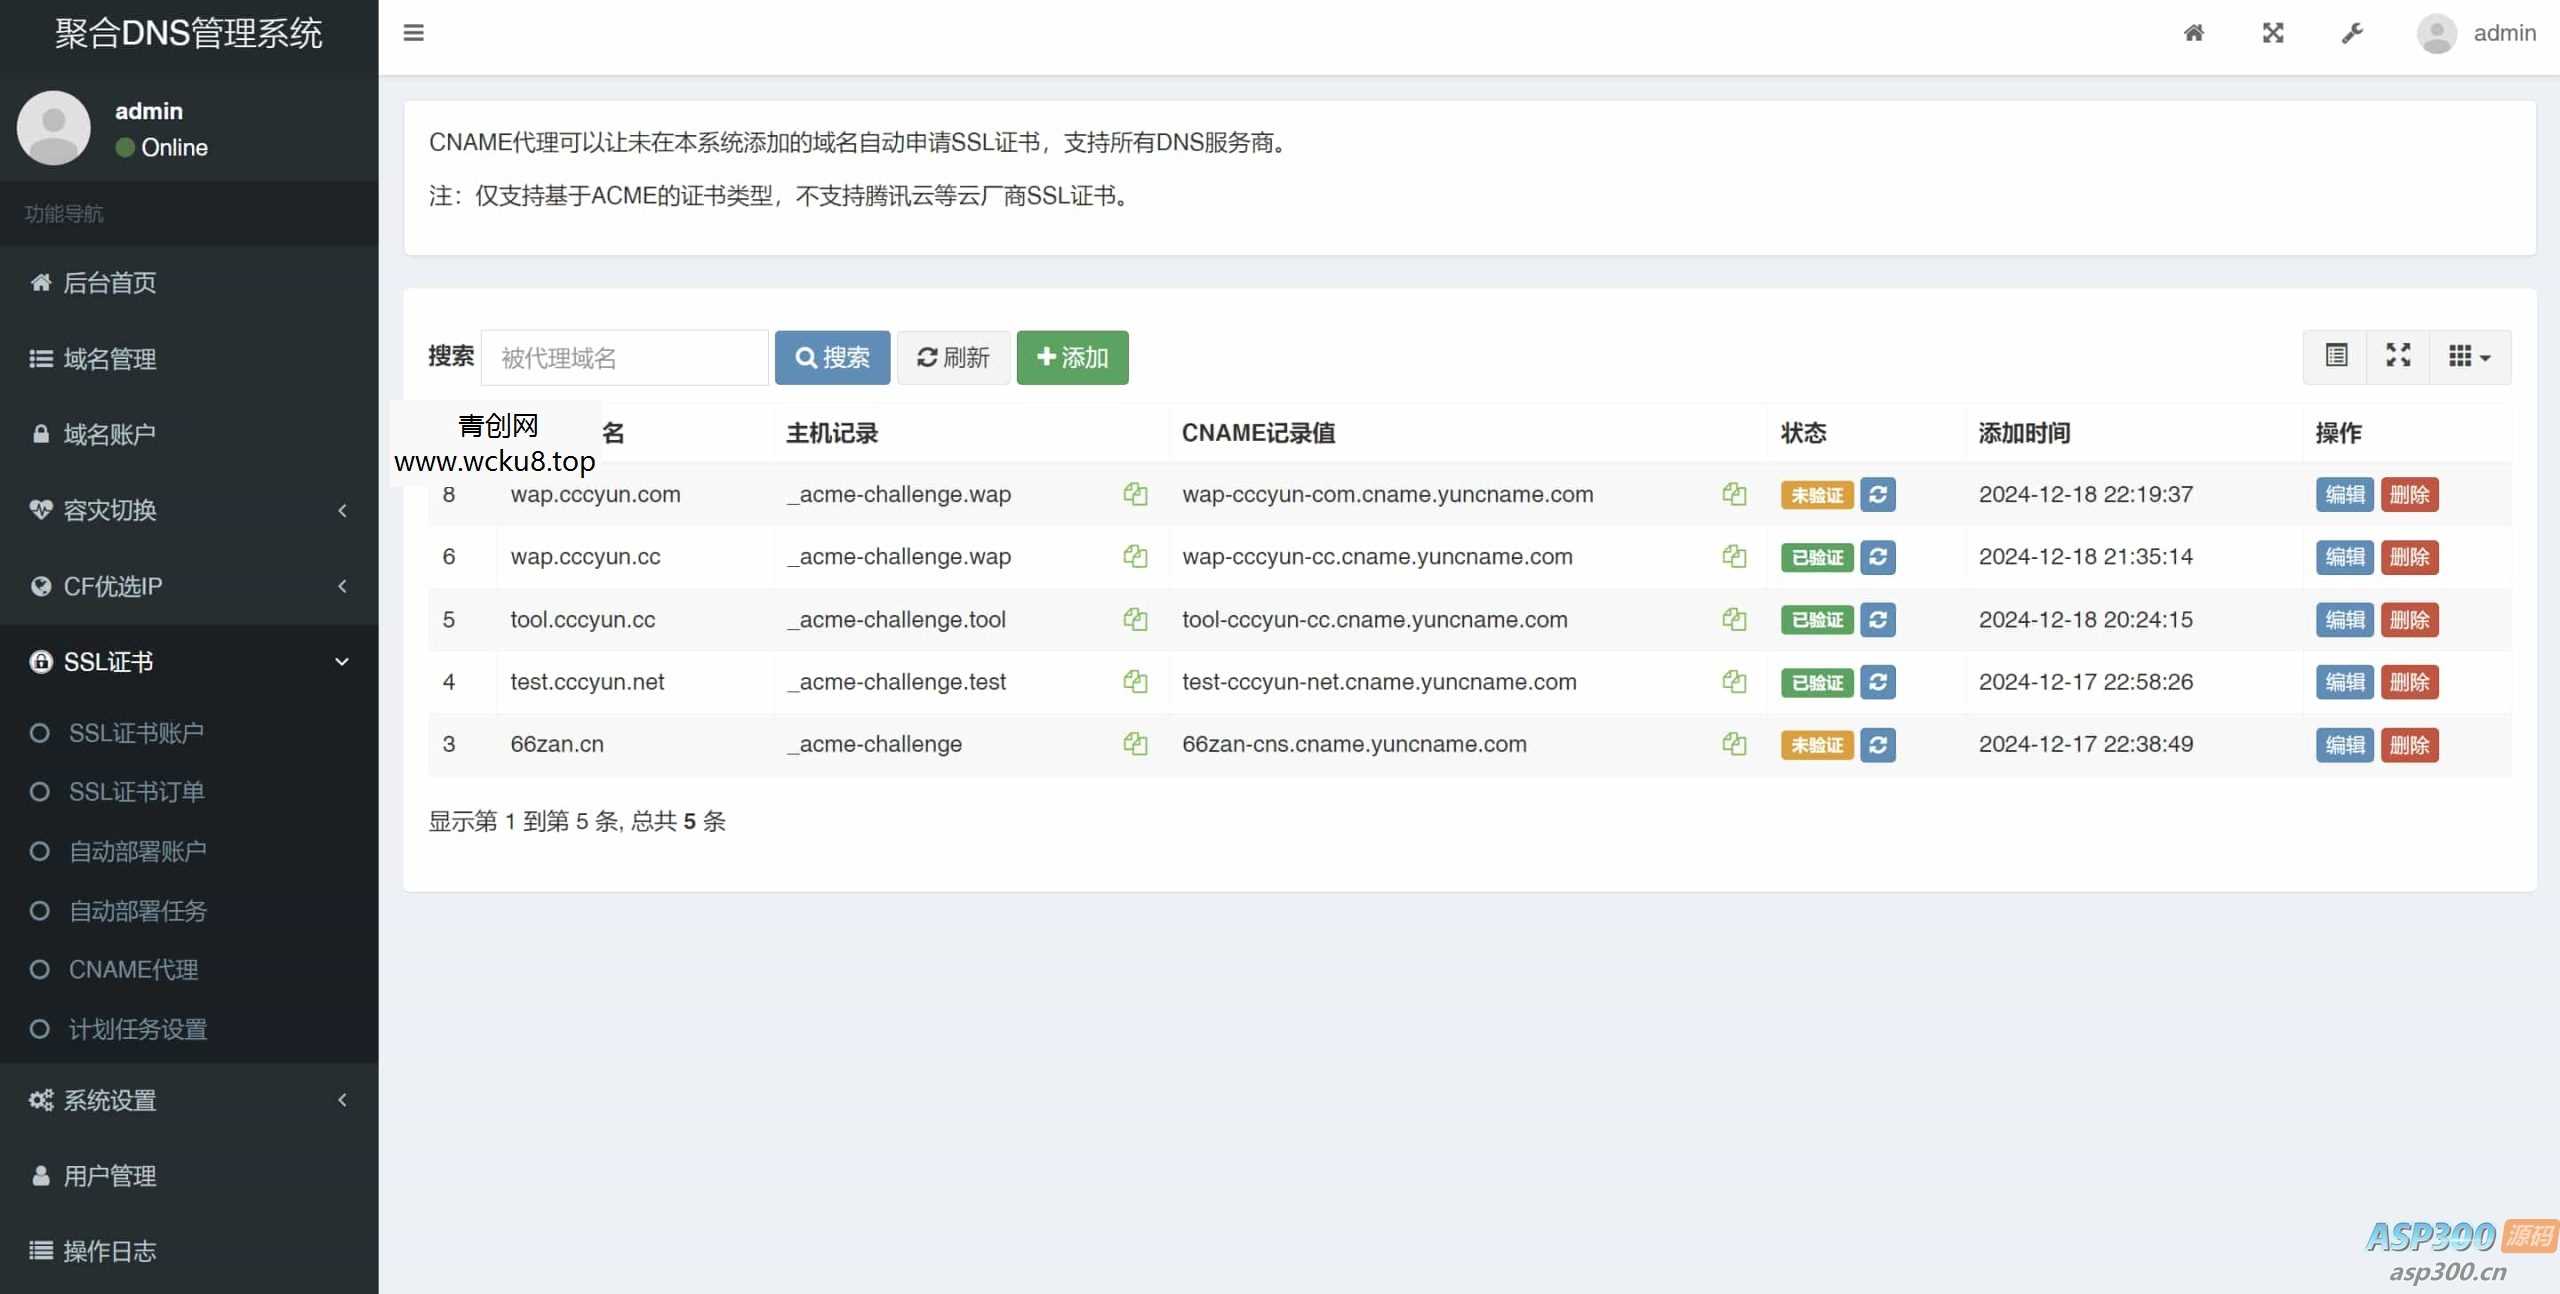Trigger verification refresh for wap.cccyun.cc row
This screenshot has width=2560, height=1294.
[x=1878, y=557]
